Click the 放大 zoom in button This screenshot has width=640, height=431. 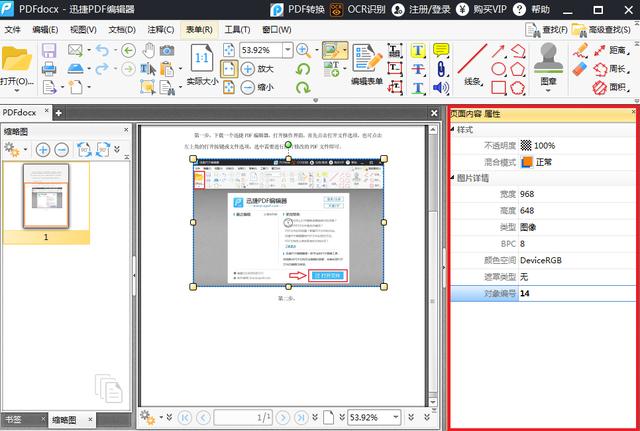(x=257, y=69)
